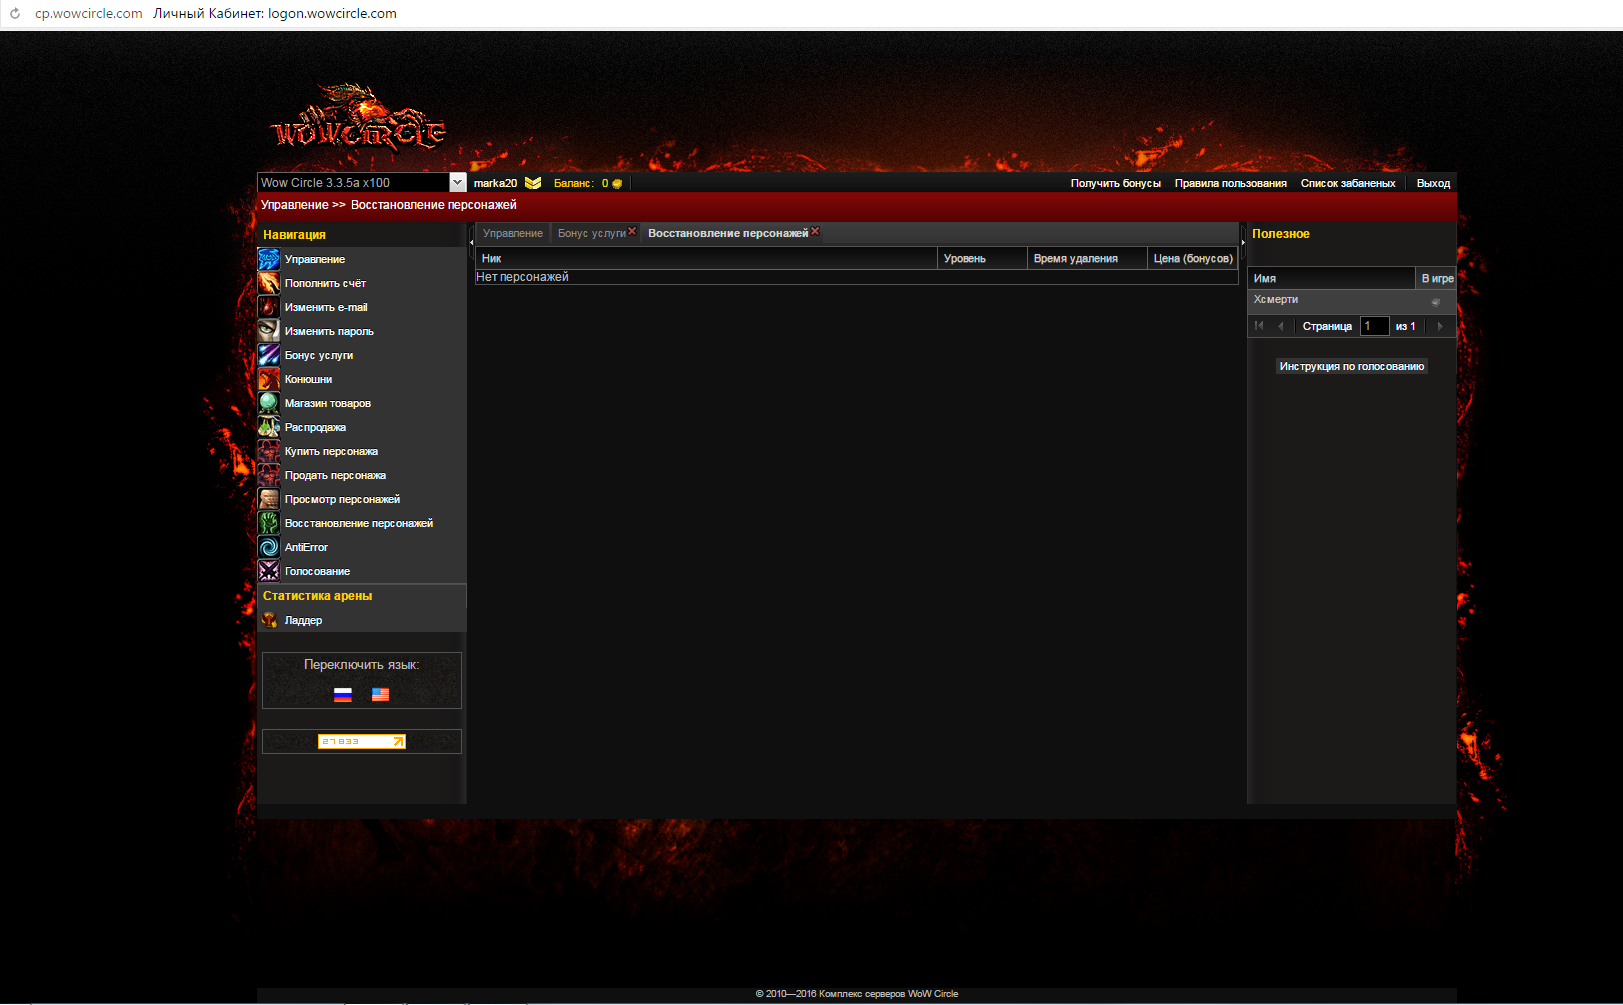Click Инструкция по голосованию button
This screenshot has width=1623, height=1005.
point(1351,366)
